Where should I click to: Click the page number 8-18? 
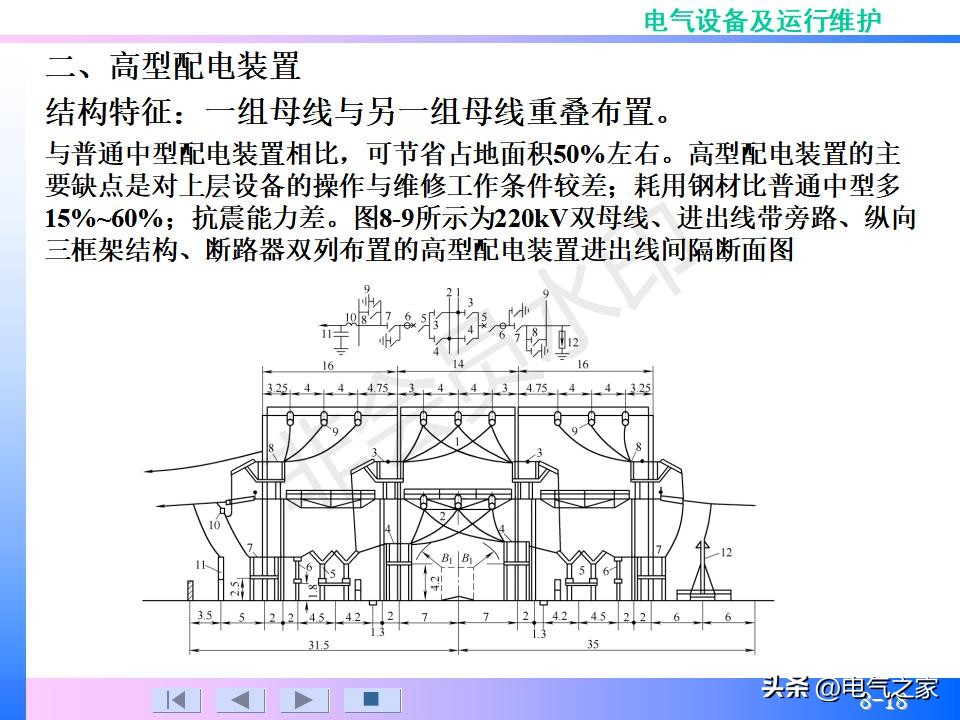point(882,705)
